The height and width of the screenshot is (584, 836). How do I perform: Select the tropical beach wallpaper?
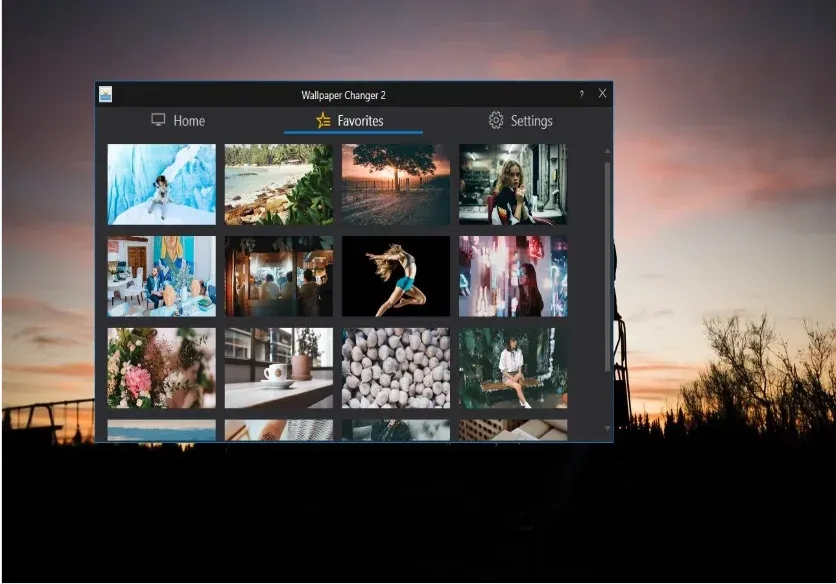point(279,184)
